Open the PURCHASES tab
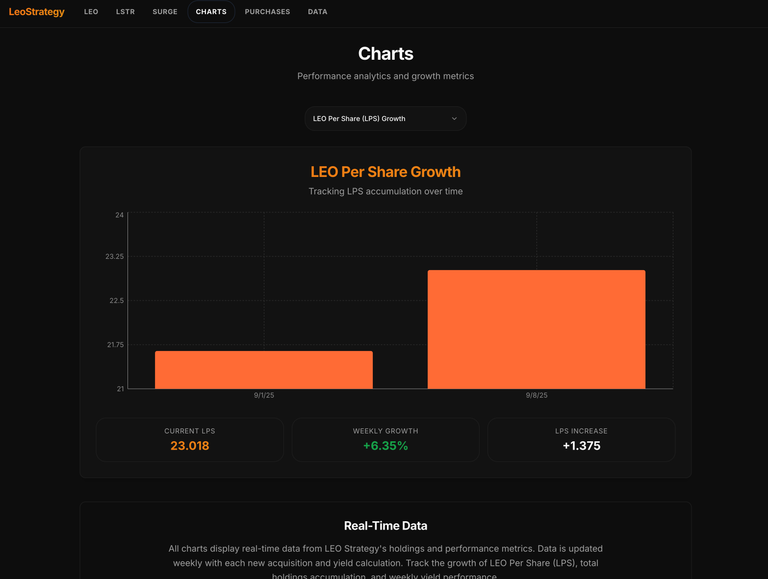768x579 pixels. [267, 12]
